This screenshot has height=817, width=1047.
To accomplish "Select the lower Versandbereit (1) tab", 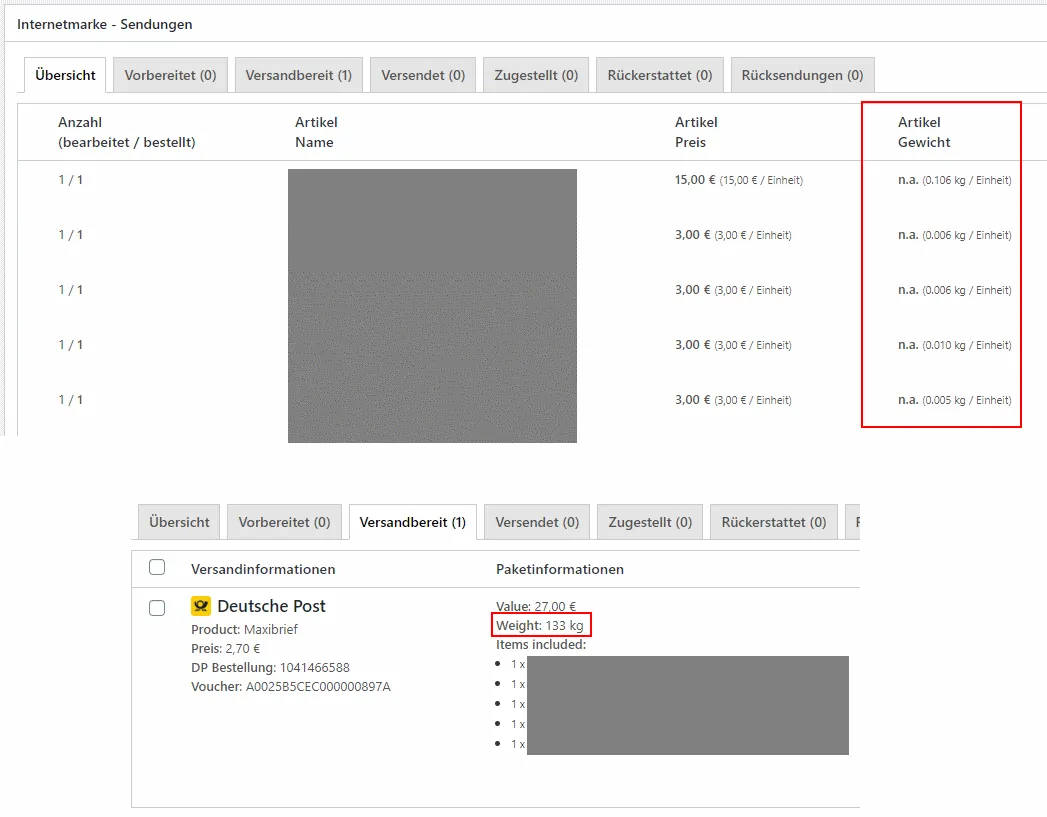I will click(x=413, y=522).
